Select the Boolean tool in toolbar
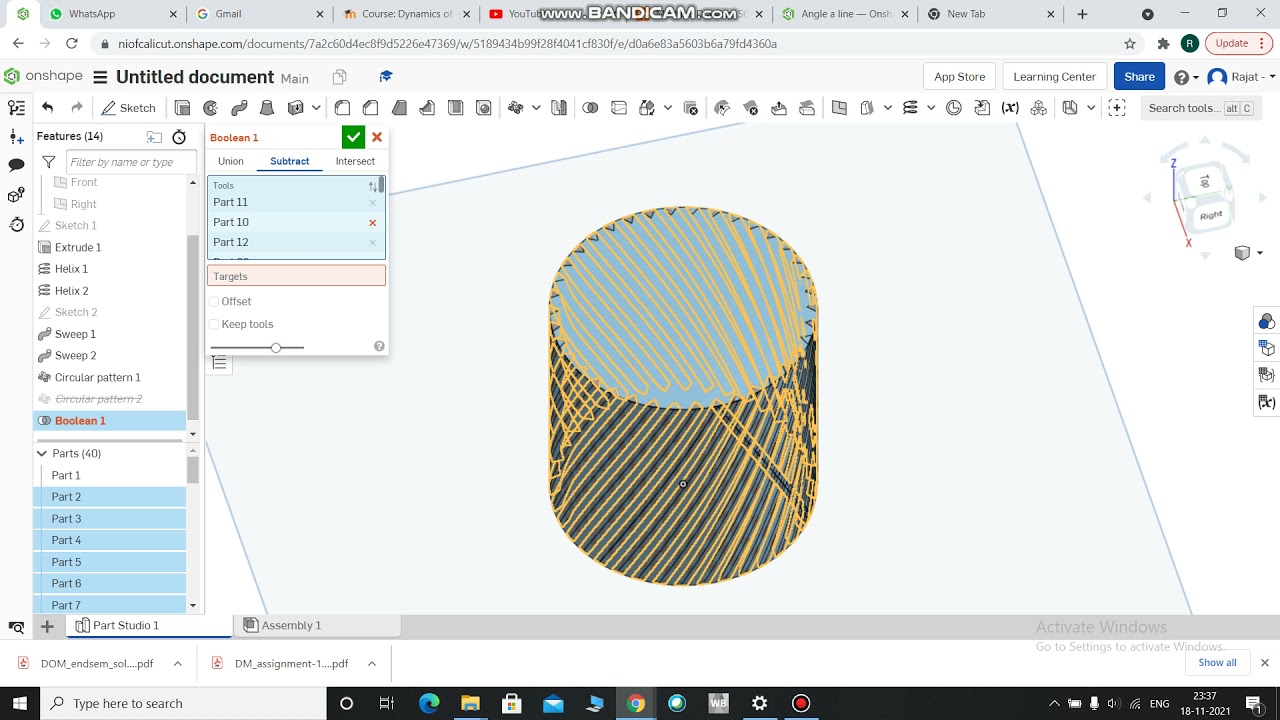1280x720 pixels. click(x=590, y=108)
